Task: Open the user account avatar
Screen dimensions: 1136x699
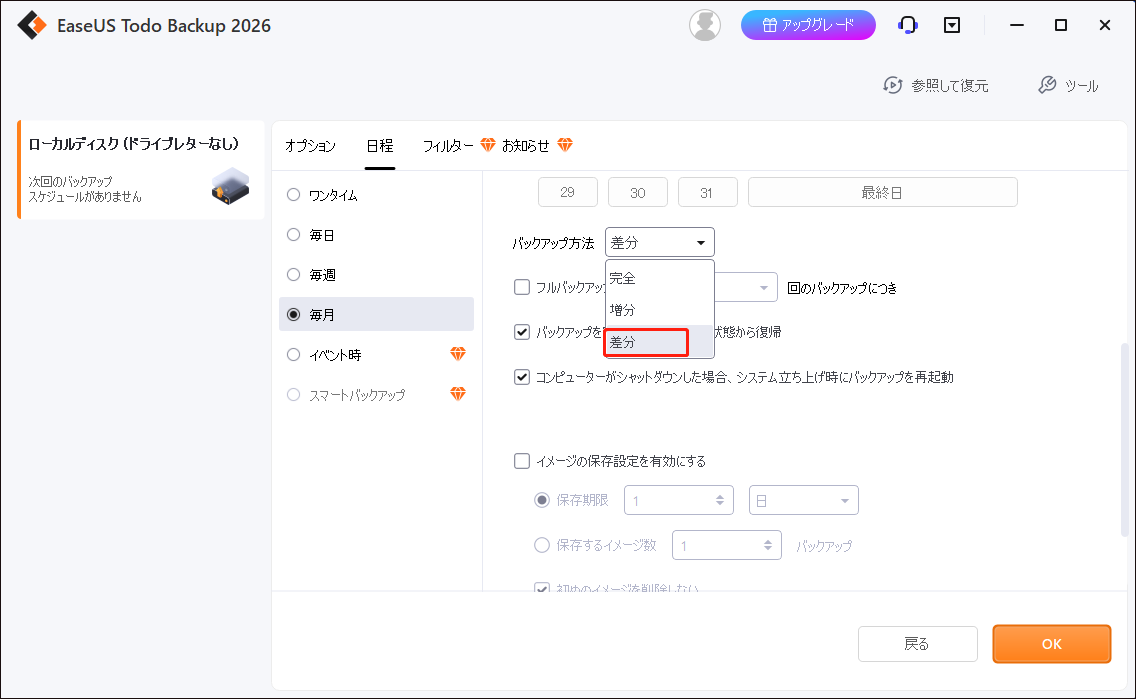Action: (704, 25)
